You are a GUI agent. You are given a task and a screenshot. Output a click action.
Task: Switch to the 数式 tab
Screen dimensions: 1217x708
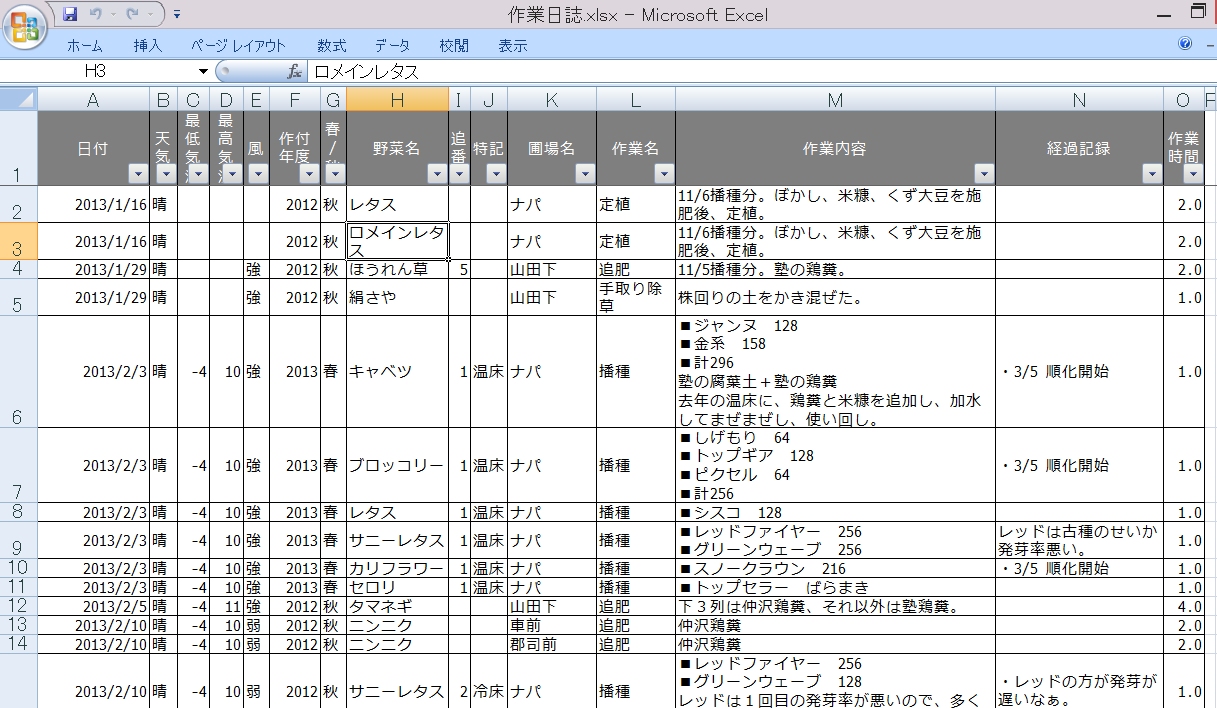[332, 45]
